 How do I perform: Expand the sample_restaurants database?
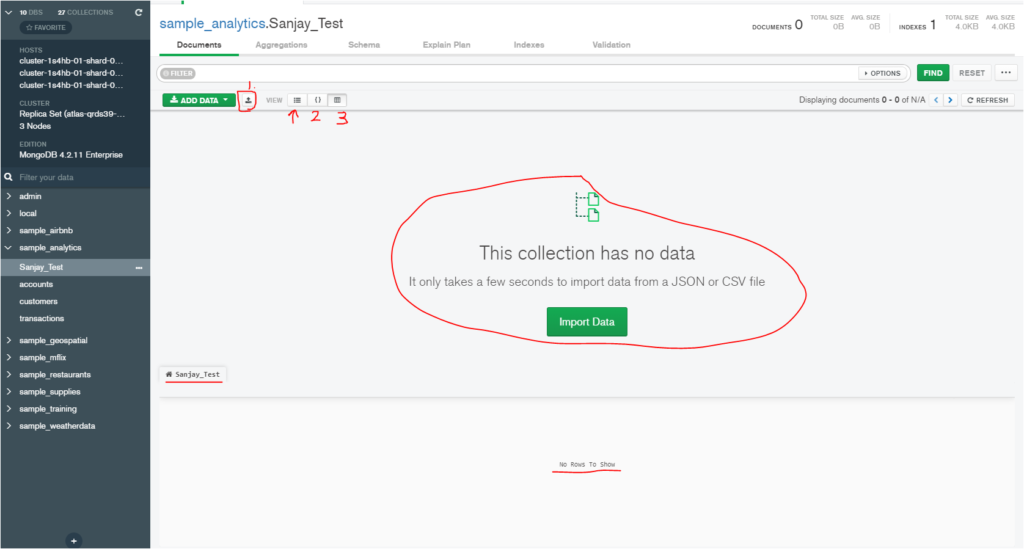pyautogui.click(x=8, y=375)
